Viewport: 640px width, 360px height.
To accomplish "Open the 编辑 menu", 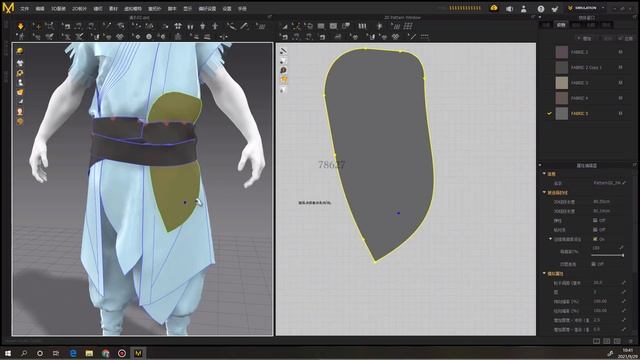I will point(40,9).
